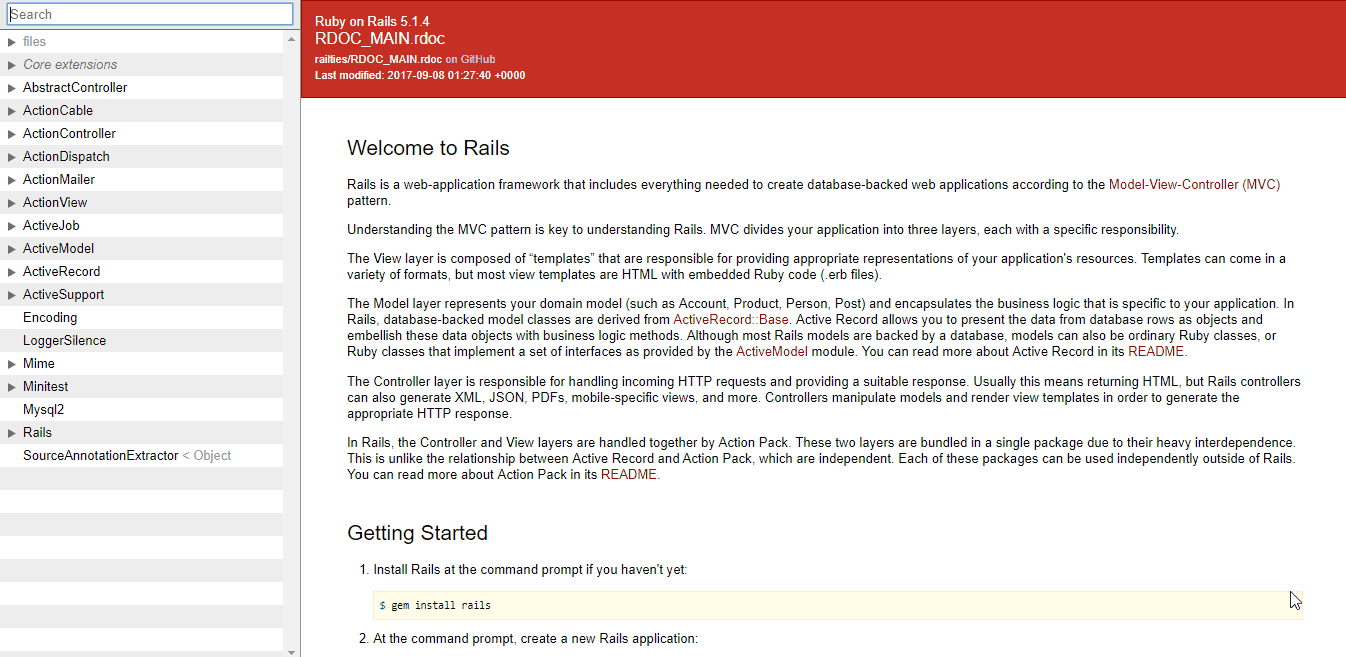Expand ActiveModel triangle

click(12, 249)
